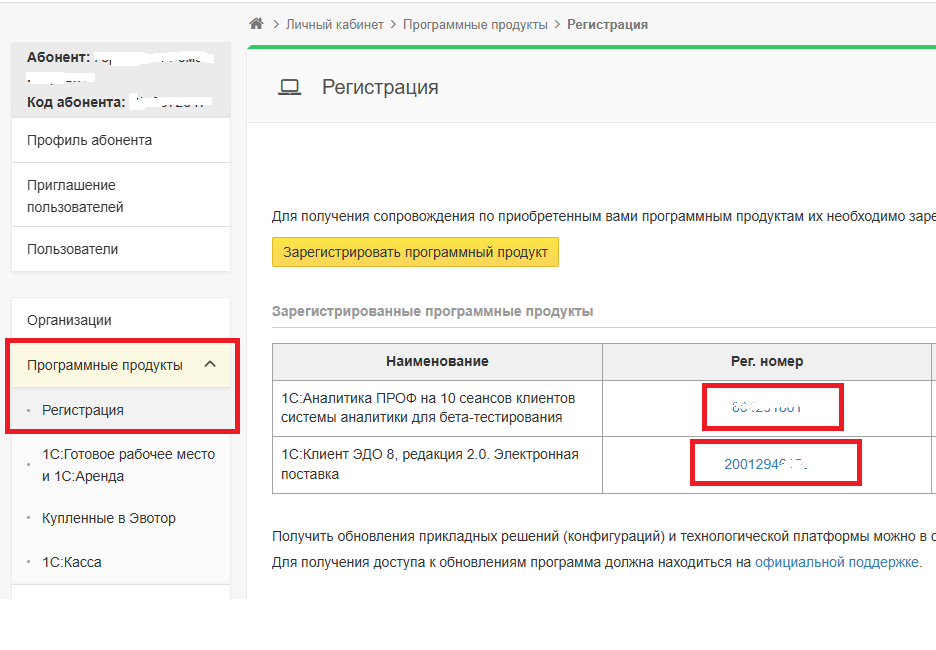Screen dimensions: 936x650
Task: Follow the официальной поддержке link
Action: pos(836,562)
